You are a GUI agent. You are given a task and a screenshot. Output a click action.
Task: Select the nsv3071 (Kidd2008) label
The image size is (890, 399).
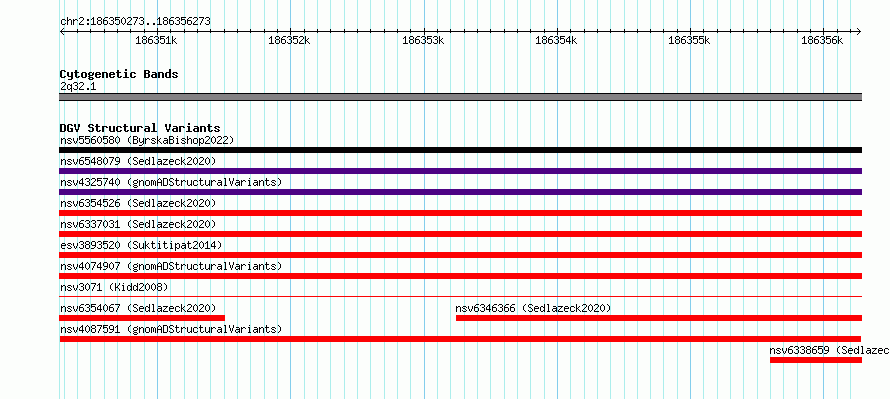tap(114, 287)
